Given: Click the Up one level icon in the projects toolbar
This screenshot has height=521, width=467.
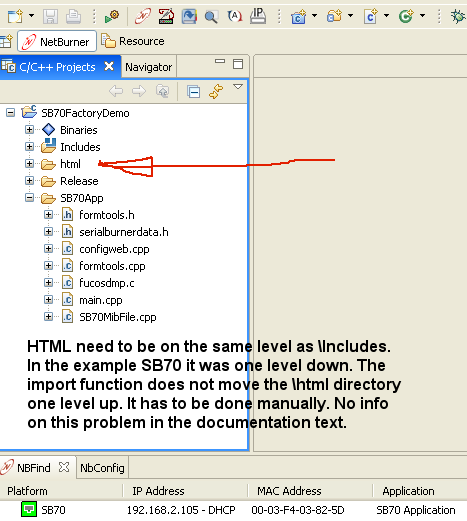Looking at the screenshot, I should coord(163,91).
